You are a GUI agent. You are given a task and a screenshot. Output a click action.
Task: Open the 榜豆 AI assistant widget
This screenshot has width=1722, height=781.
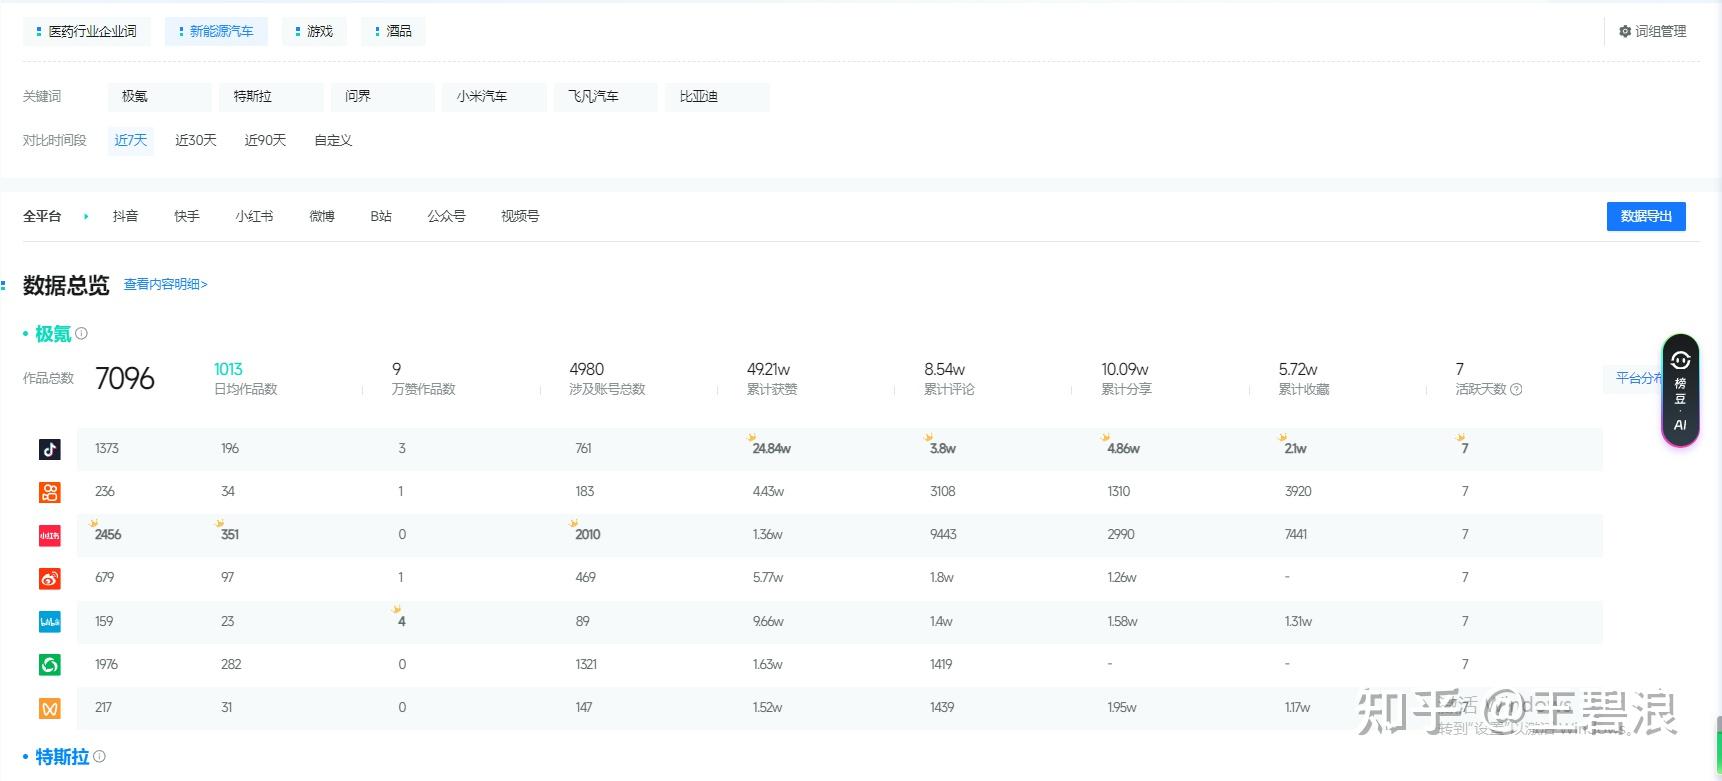pos(1680,390)
